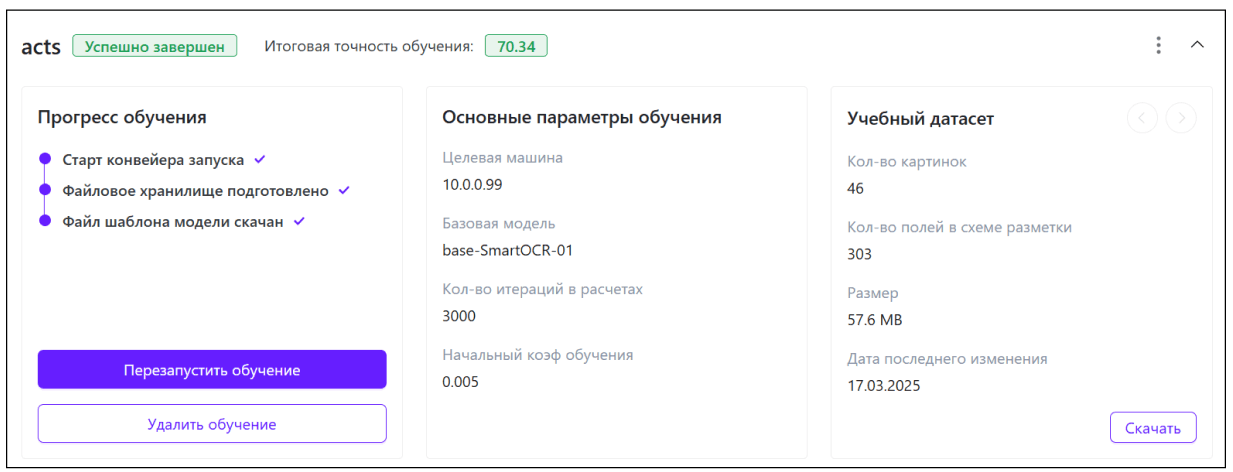Viewport: 1233px width, 472px height.
Task: Go to previous dataset with left arrow
Action: [x=1142, y=118]
